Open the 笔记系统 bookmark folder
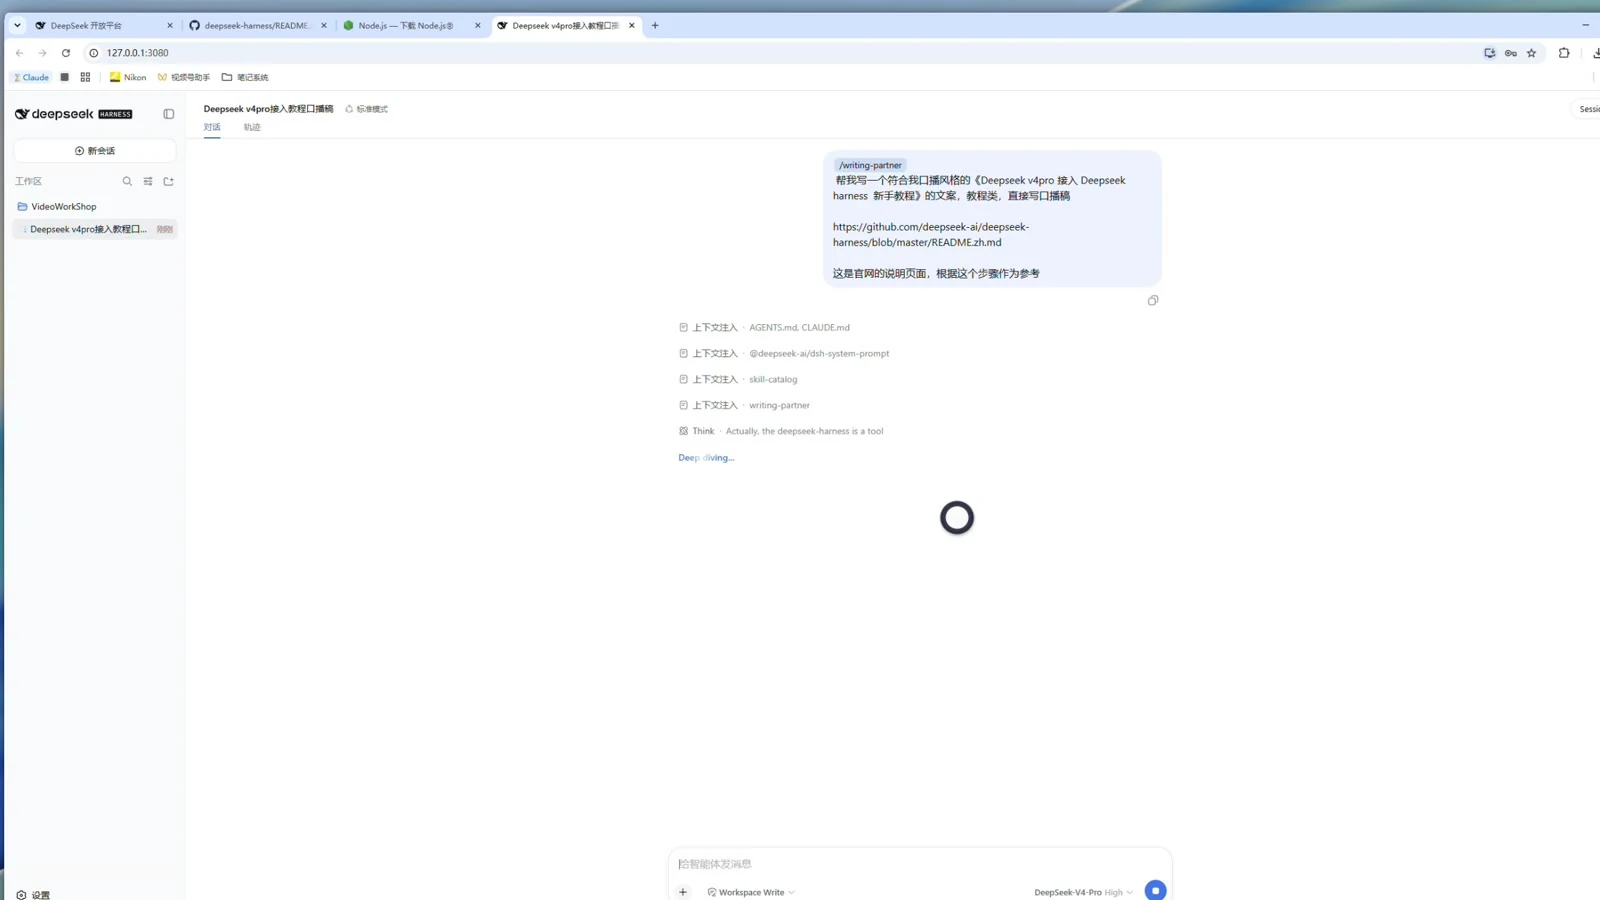The image size is (1600, 900). pos(245,77)
